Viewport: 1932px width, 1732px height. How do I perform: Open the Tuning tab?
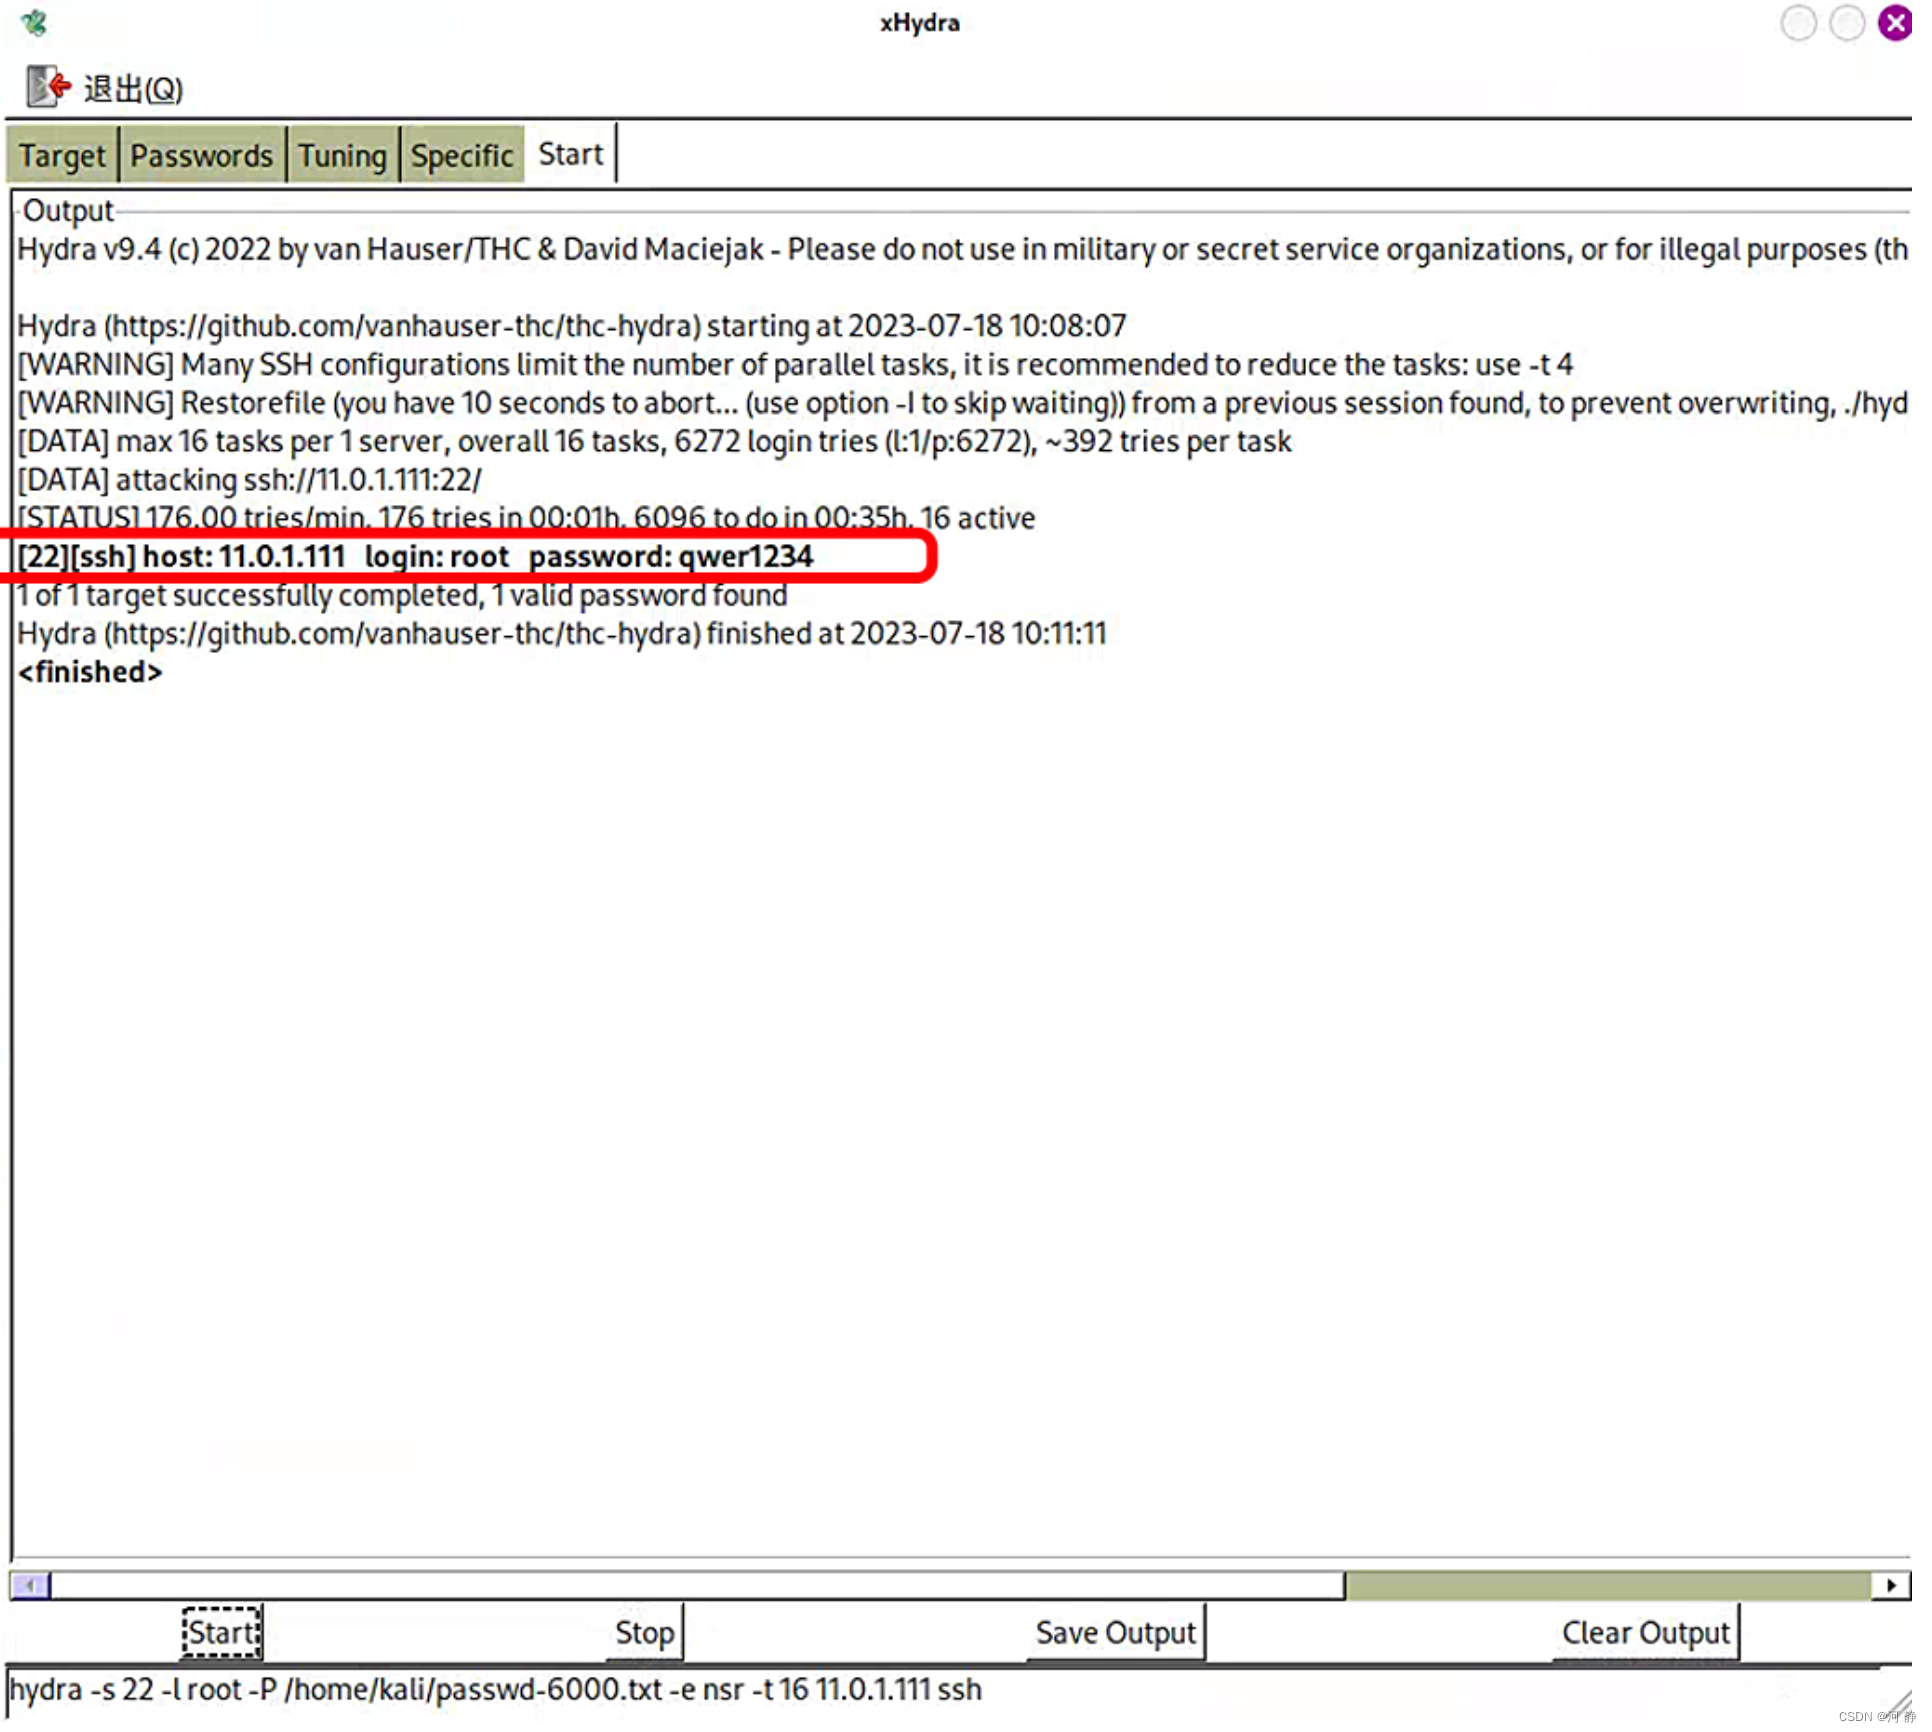tap(343, 156)
